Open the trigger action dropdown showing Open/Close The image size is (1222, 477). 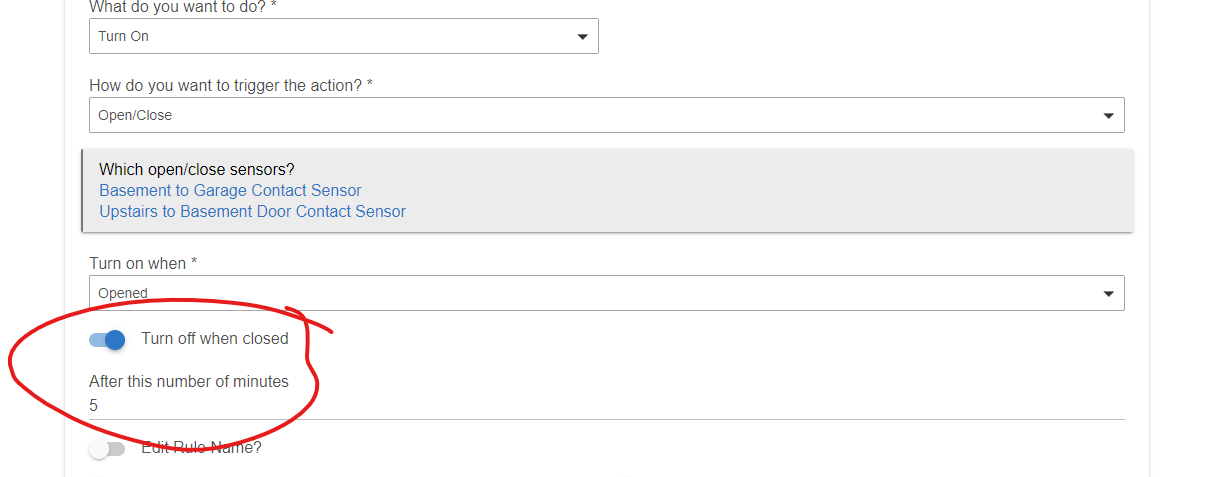click(607, 115)
